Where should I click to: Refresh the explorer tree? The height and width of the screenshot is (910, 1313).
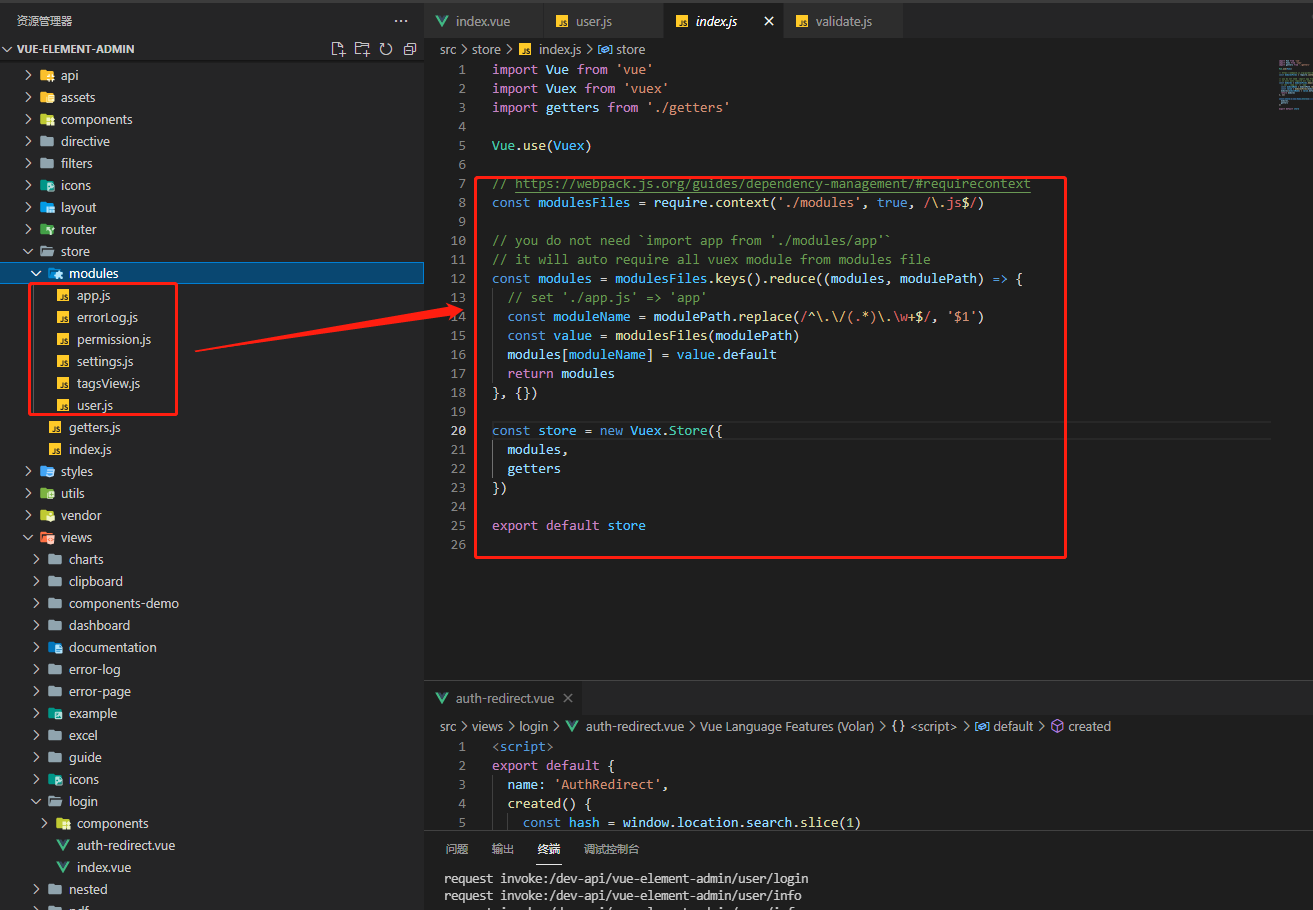386,49
